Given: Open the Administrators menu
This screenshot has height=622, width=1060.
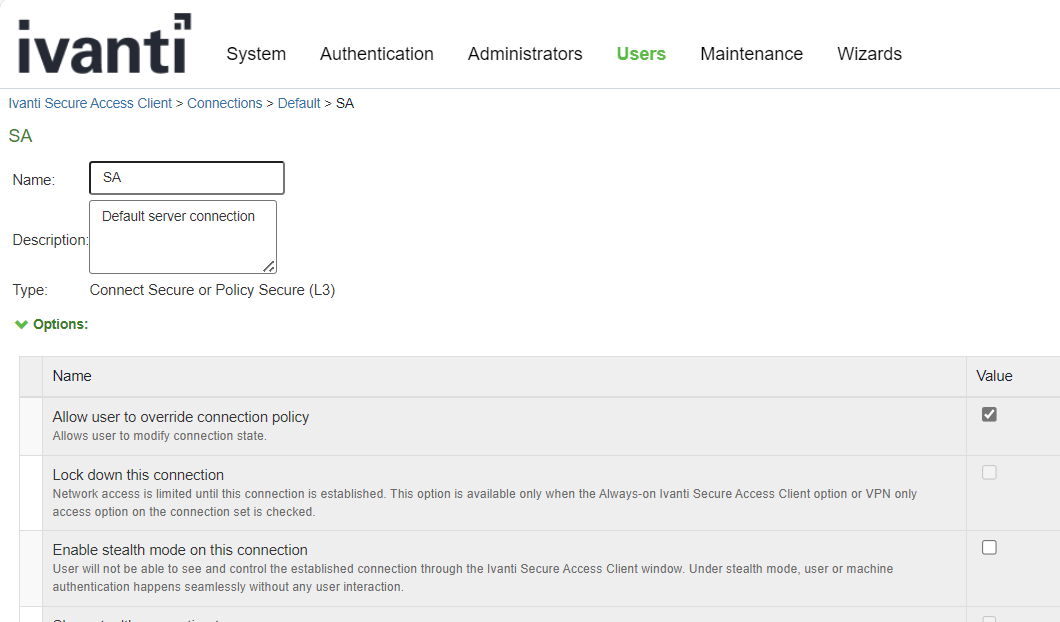Looking at the screenshot, I should (x=524, y=54).
